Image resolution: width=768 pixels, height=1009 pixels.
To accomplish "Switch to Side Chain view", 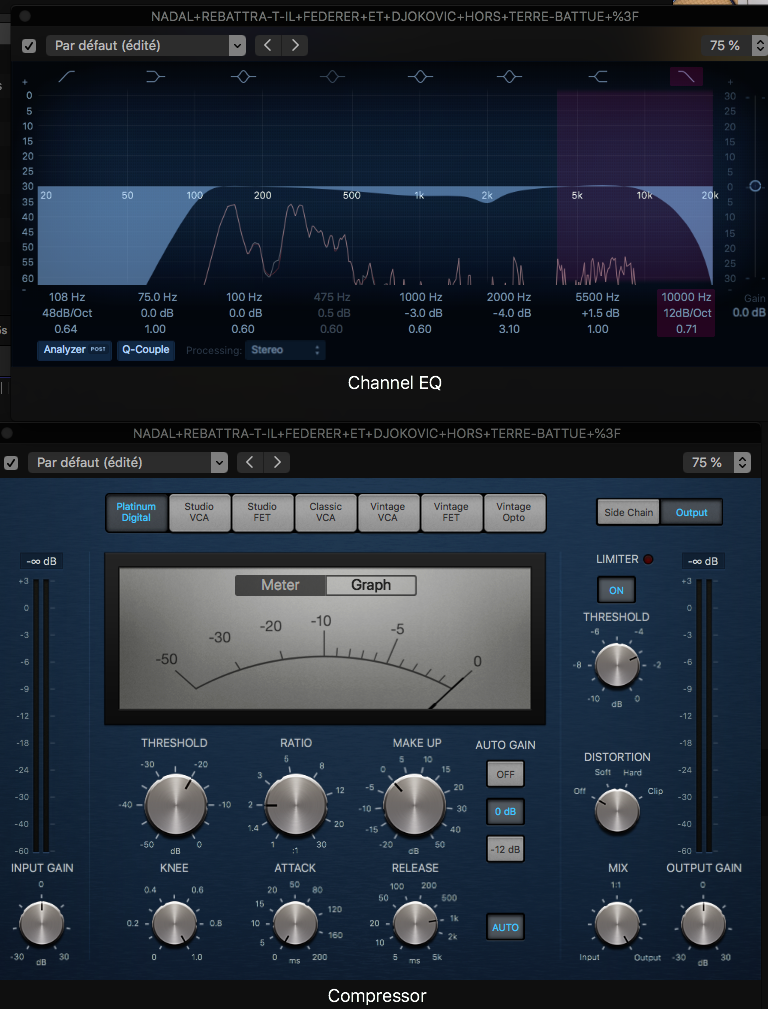I will pyautogui.click(x=628, y=513).
